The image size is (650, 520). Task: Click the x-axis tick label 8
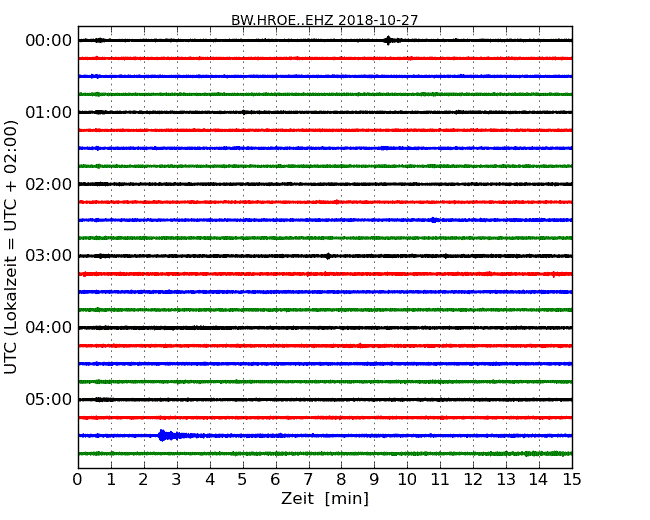[341, 479]
